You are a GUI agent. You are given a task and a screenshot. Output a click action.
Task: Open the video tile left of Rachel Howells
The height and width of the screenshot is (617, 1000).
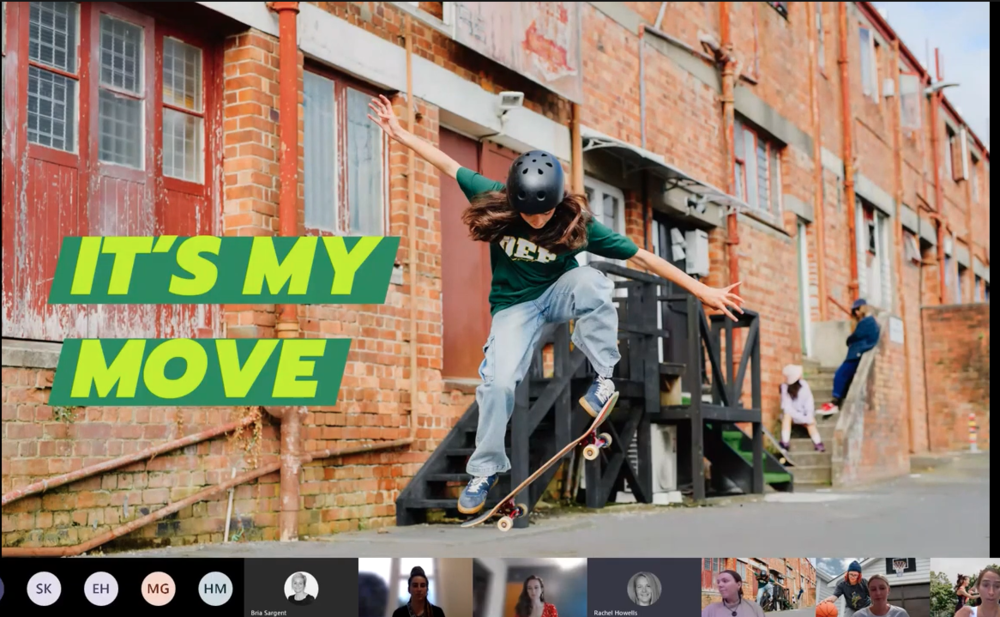click(529, 588)
